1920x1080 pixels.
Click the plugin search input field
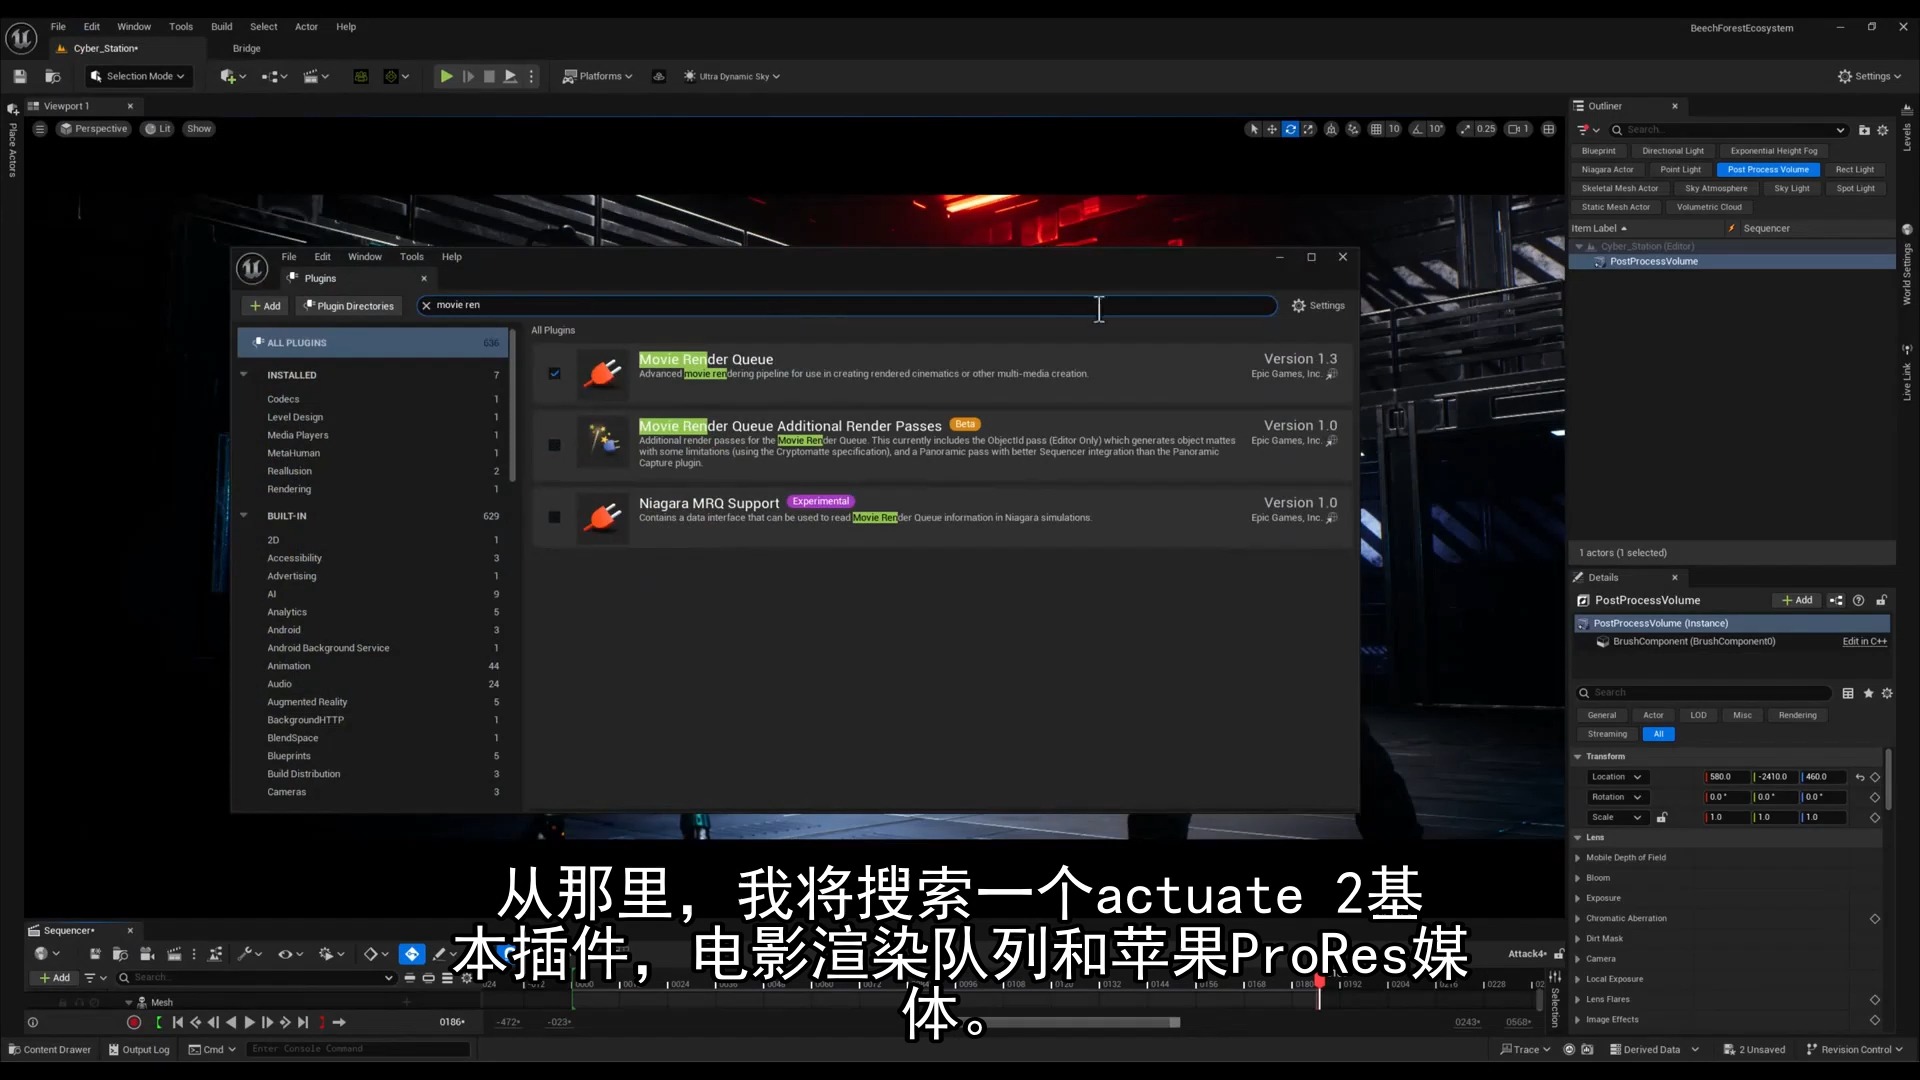847,306
